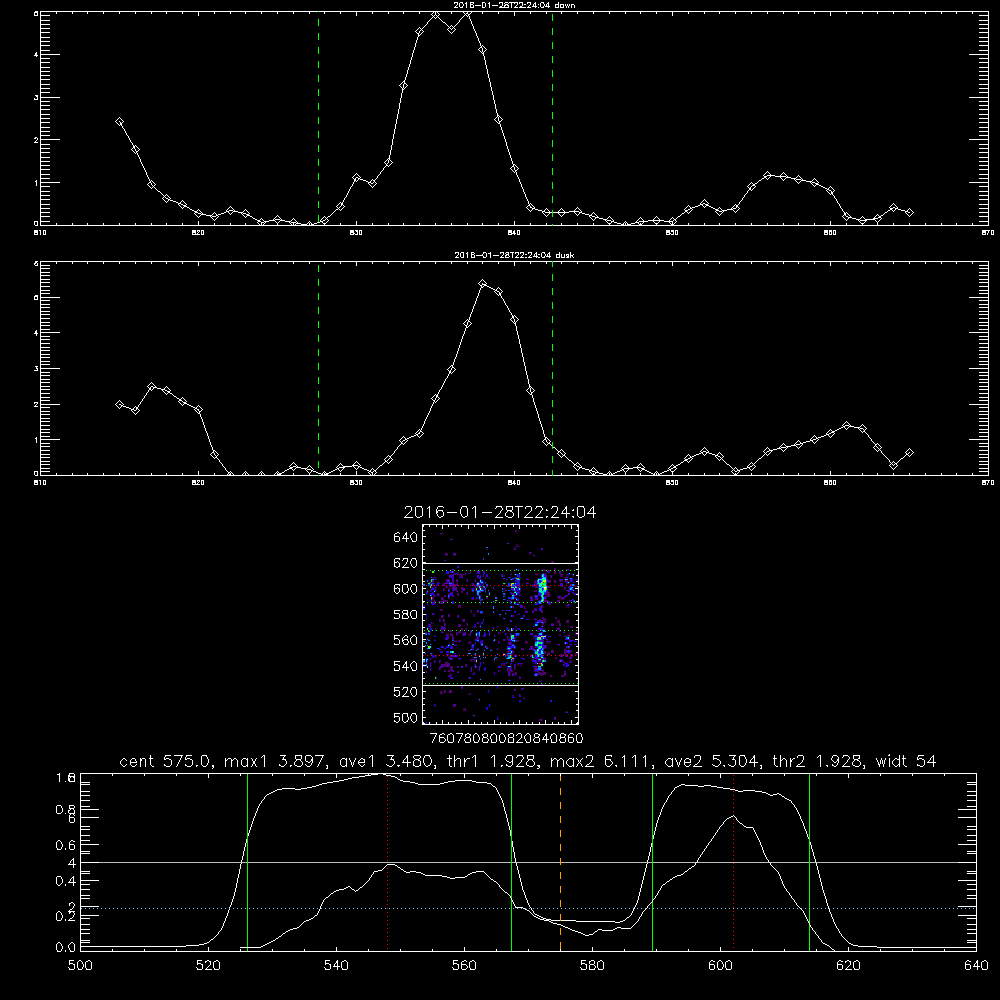1000x1000 pixels.
Task: Click the right green dashed line in the dusk plot
Action: pyautogui.click(x=552, y=368)
